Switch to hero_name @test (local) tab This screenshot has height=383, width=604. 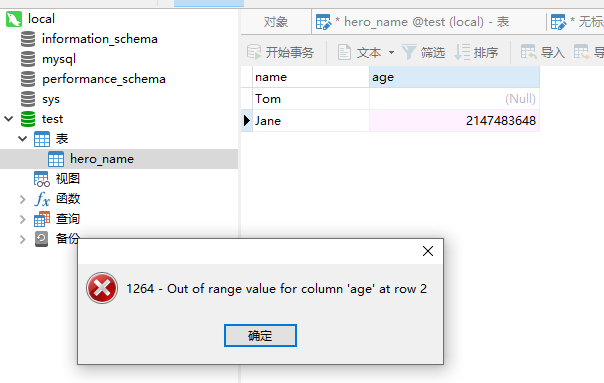428,22
